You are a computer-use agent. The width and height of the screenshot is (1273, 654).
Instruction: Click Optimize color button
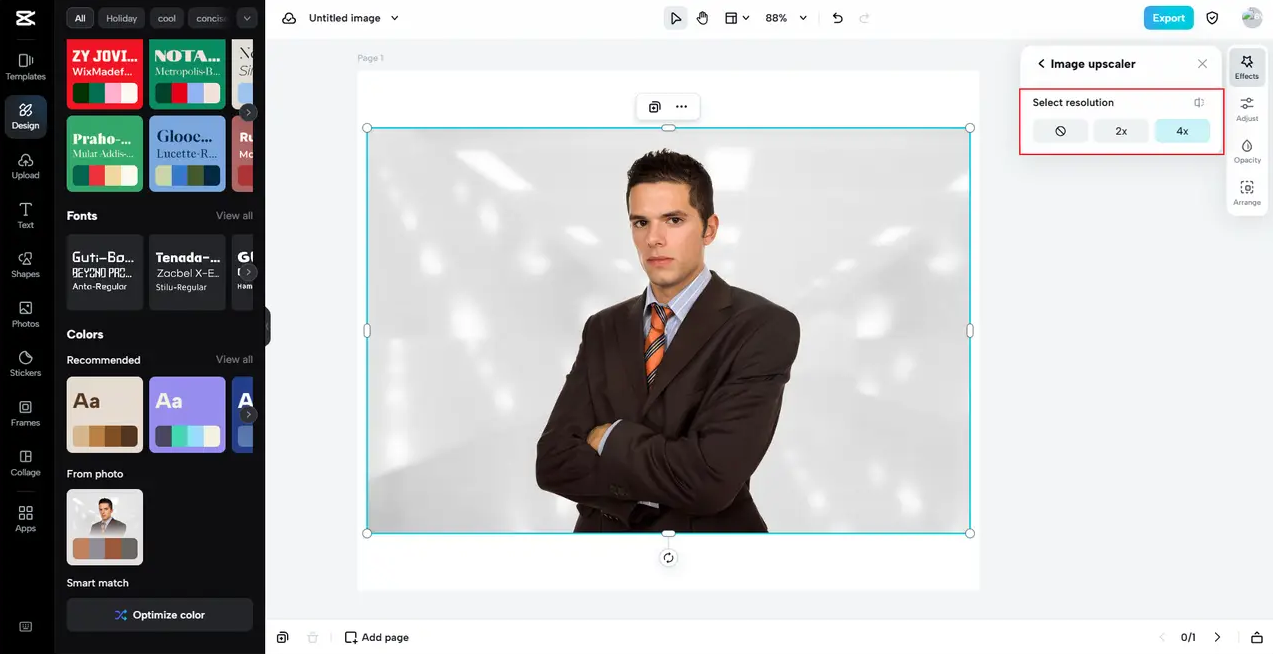[160, 615]
